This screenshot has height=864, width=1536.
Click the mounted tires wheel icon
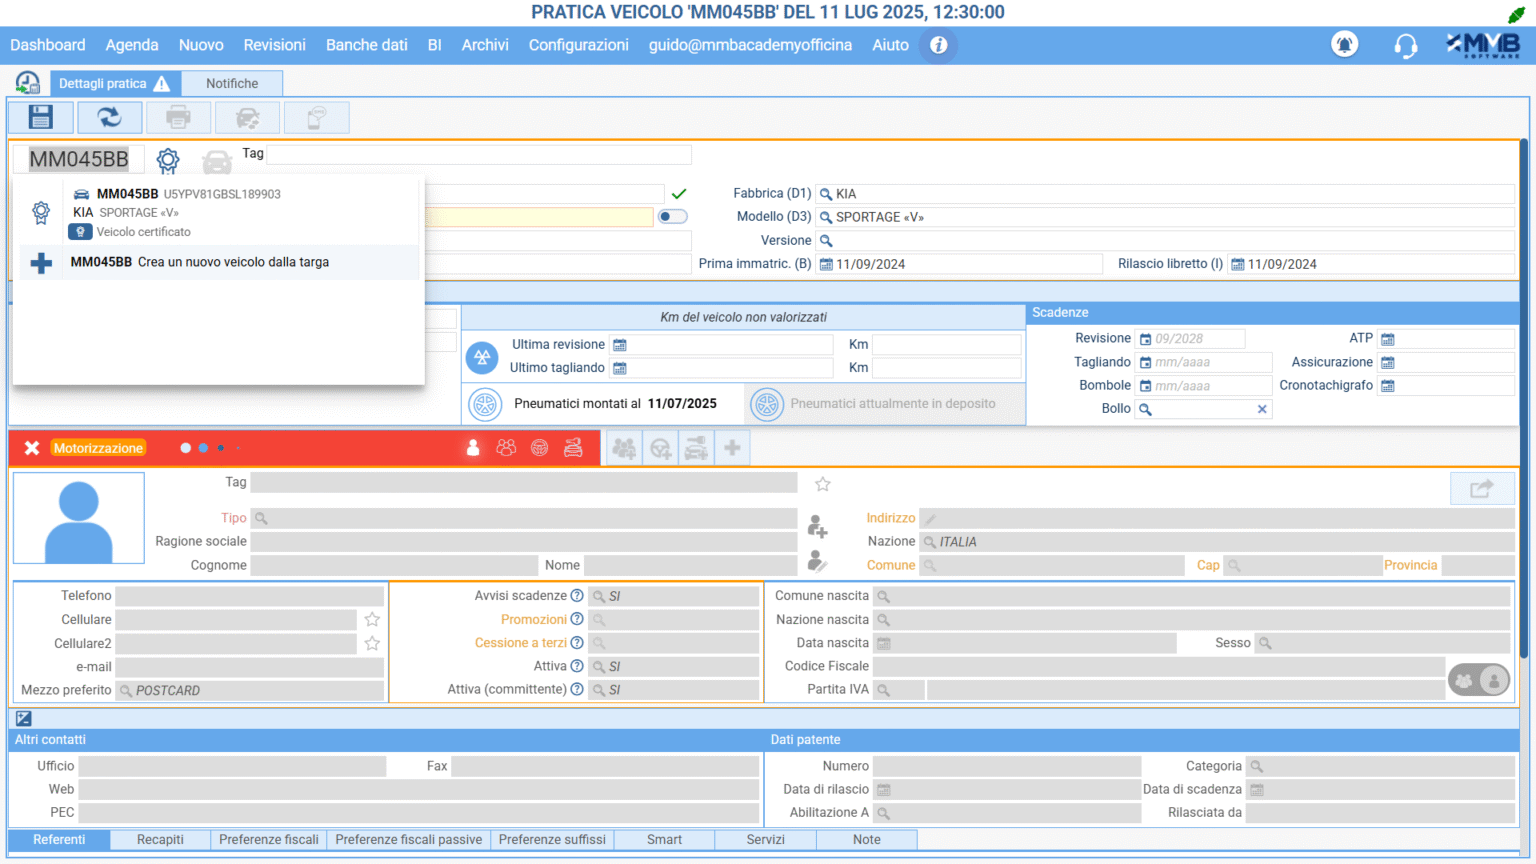[x=485, y=404]
